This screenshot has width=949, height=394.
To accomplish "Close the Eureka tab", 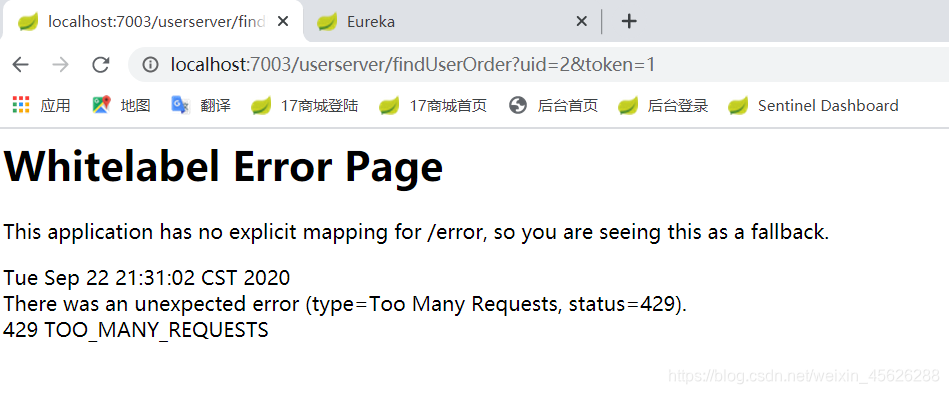I will click(581, 22).
